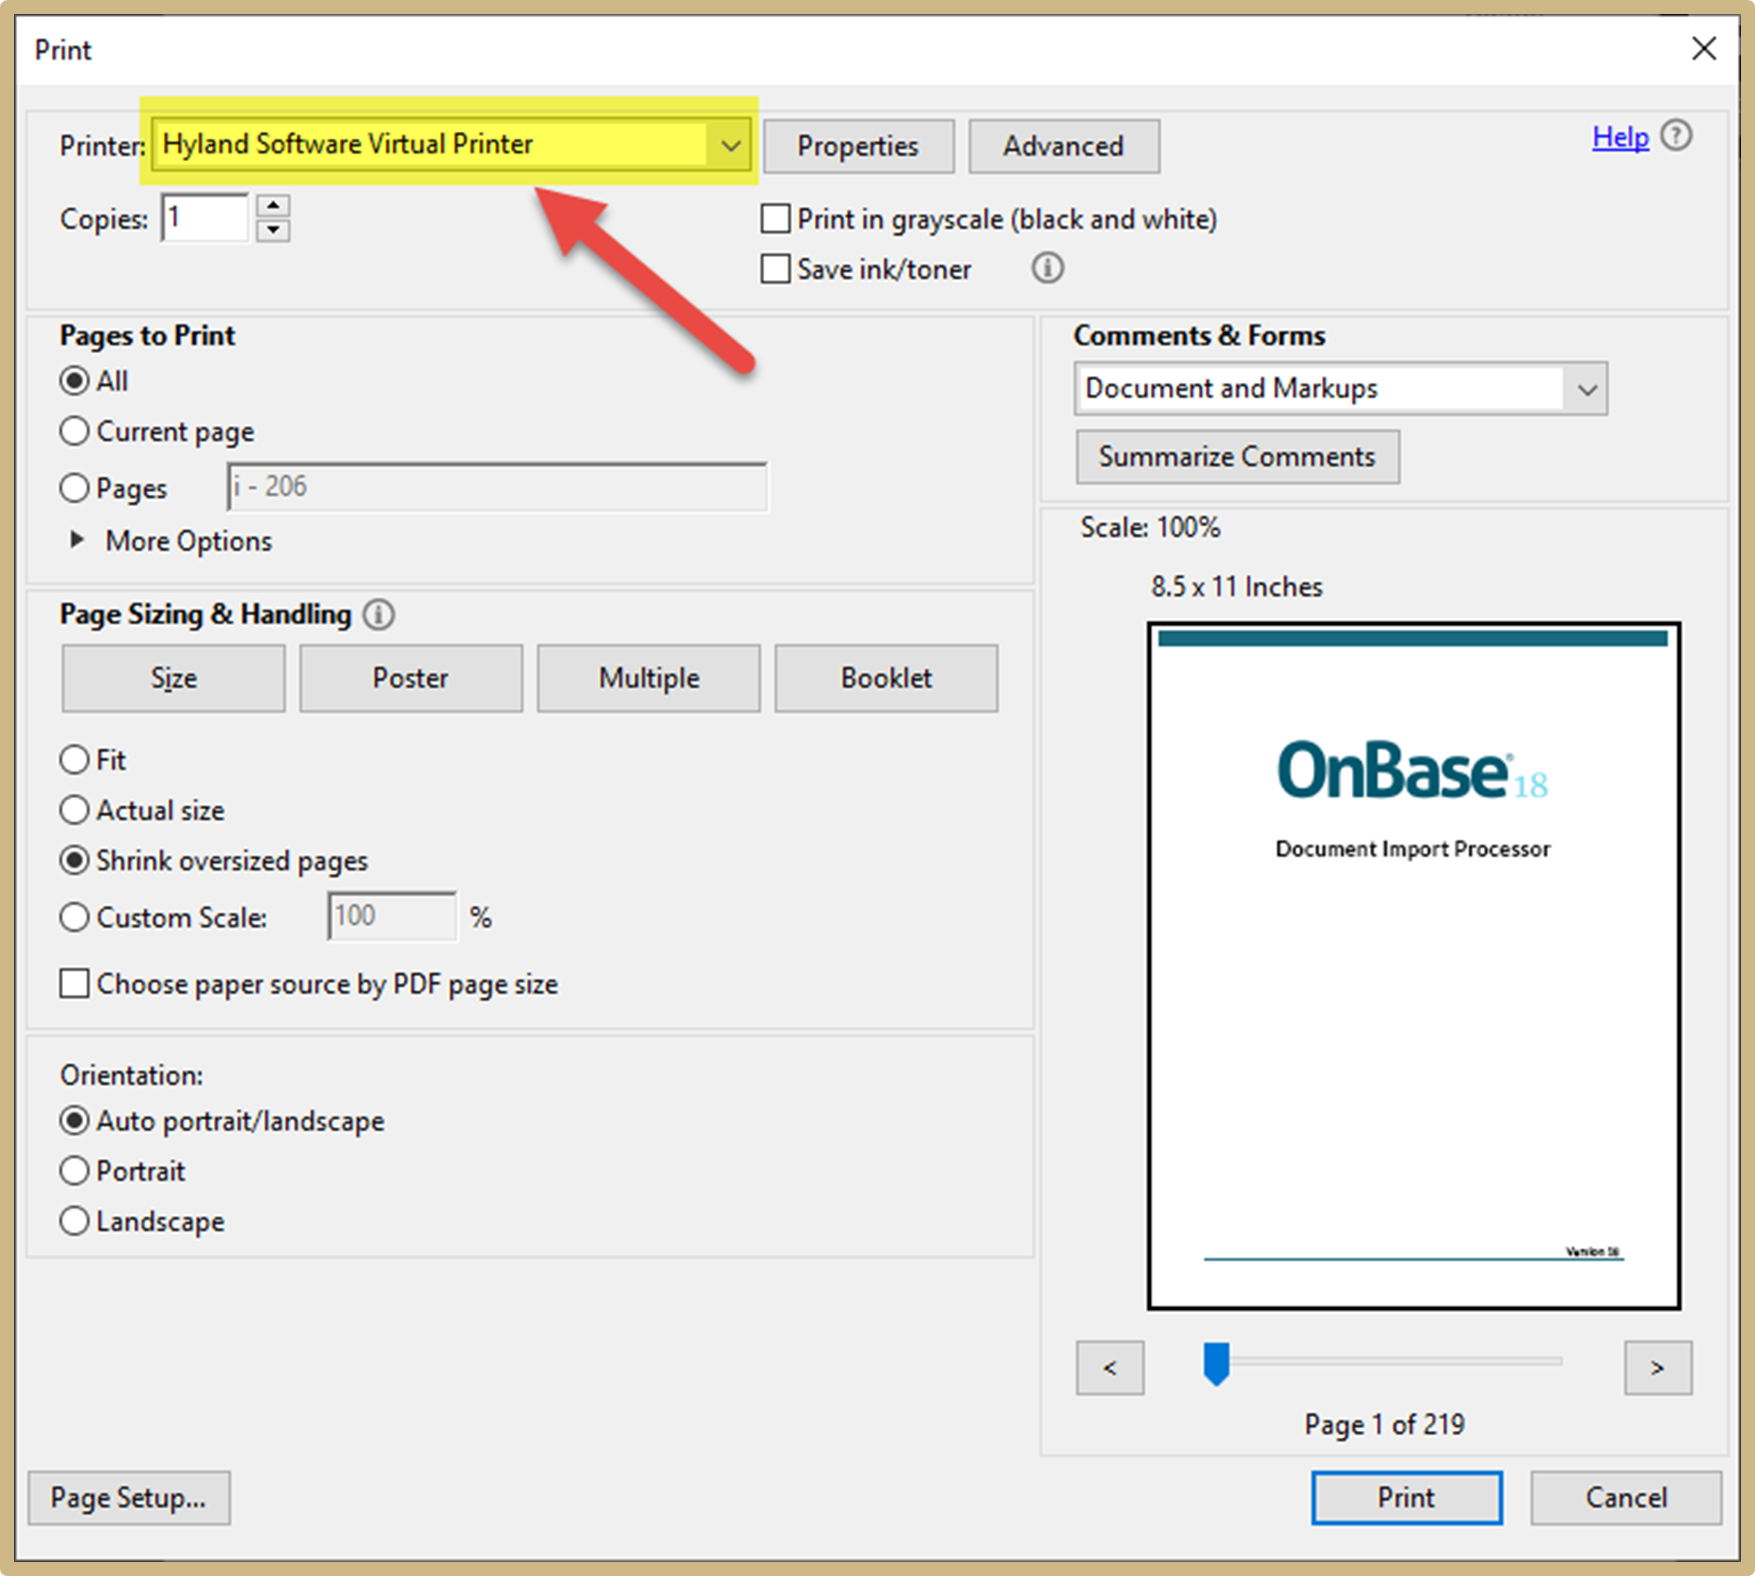Viewport: 1755px width, 1576px height.
Task: Close the Print dialog window
Action: pos(1704,49)
